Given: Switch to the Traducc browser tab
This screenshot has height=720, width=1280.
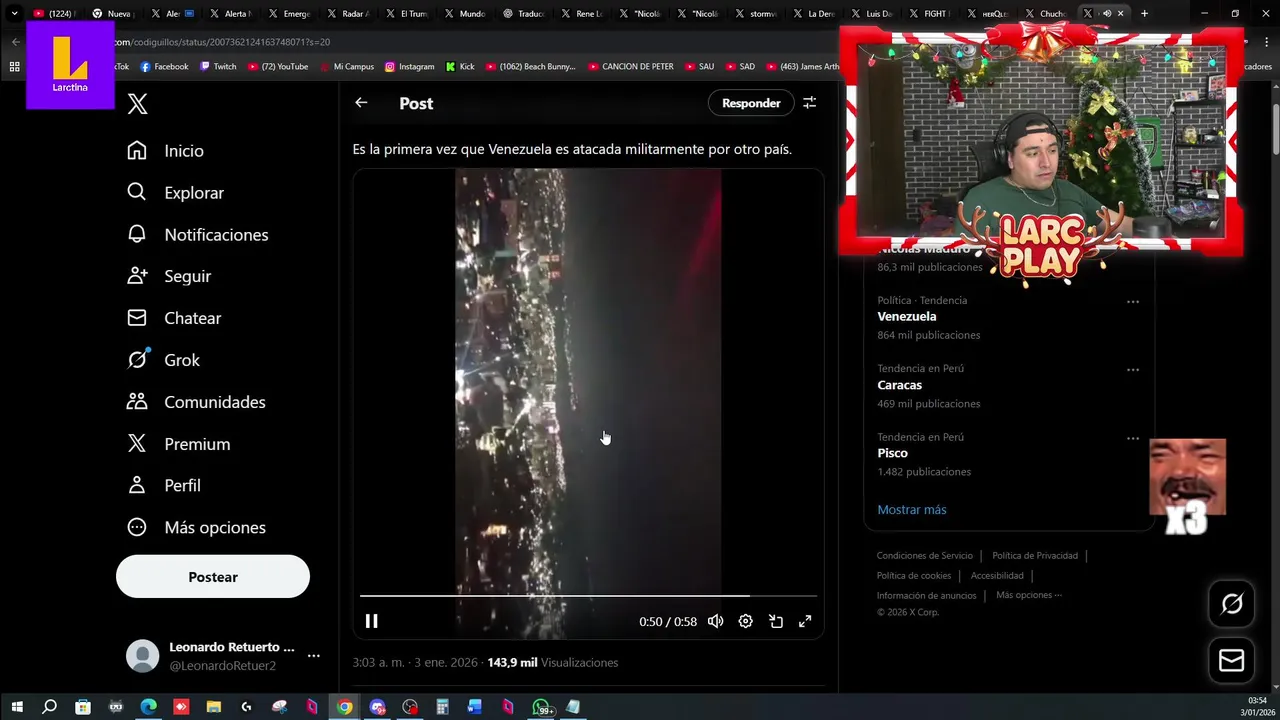Looking at the screenshot, I should pyautogui.click(x=526, y=14).
